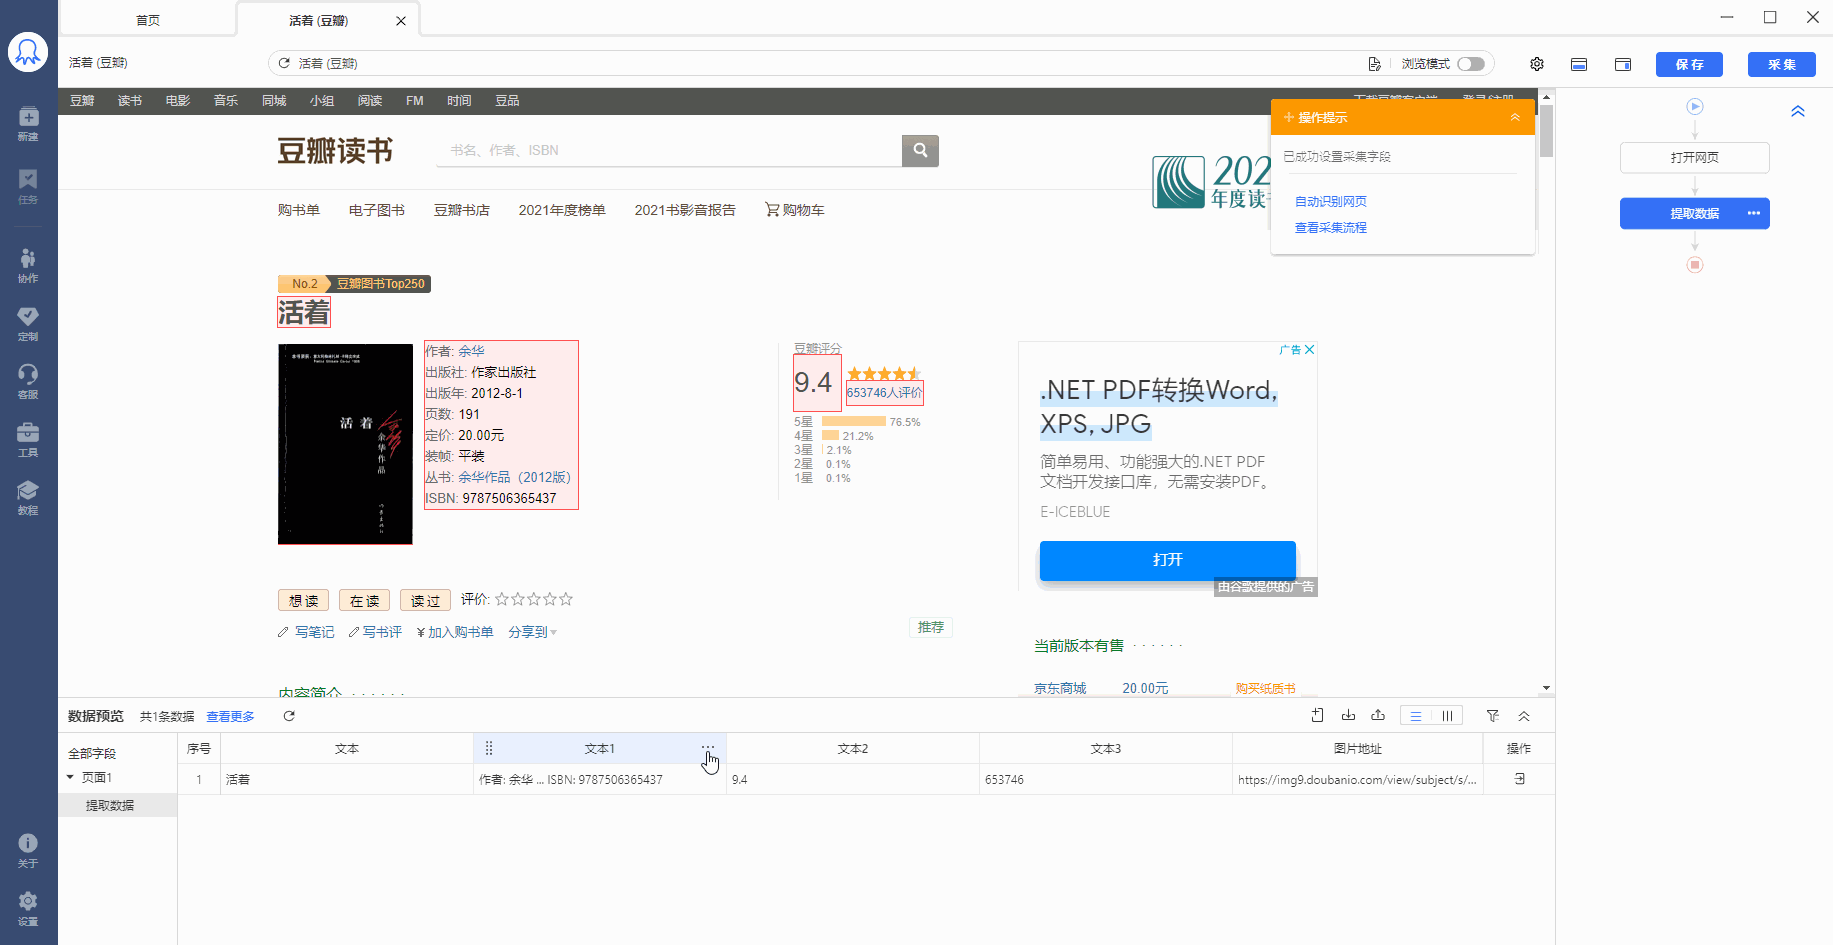
Task: Click the window layout icon beside 保存
Action: click(x=1623, y=64)
